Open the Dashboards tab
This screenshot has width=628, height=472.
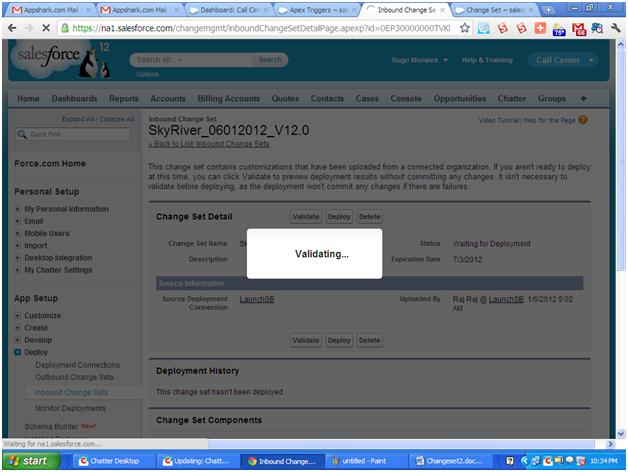pos(74,99)
